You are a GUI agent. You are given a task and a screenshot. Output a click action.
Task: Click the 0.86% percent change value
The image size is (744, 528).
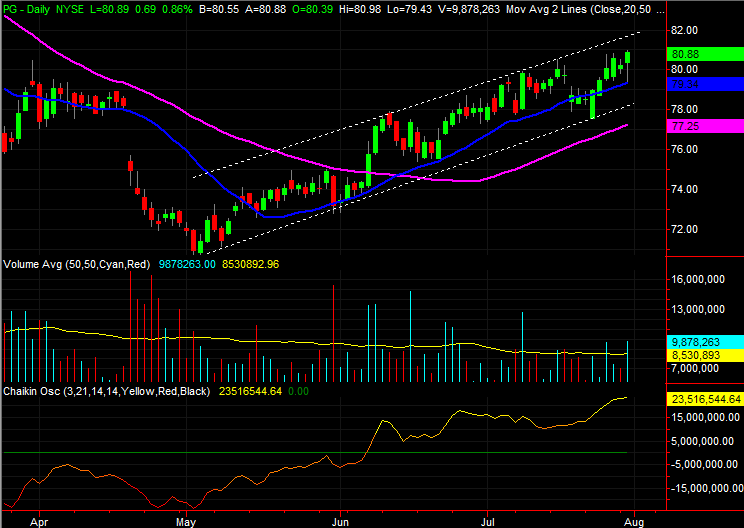pos(177,9)
